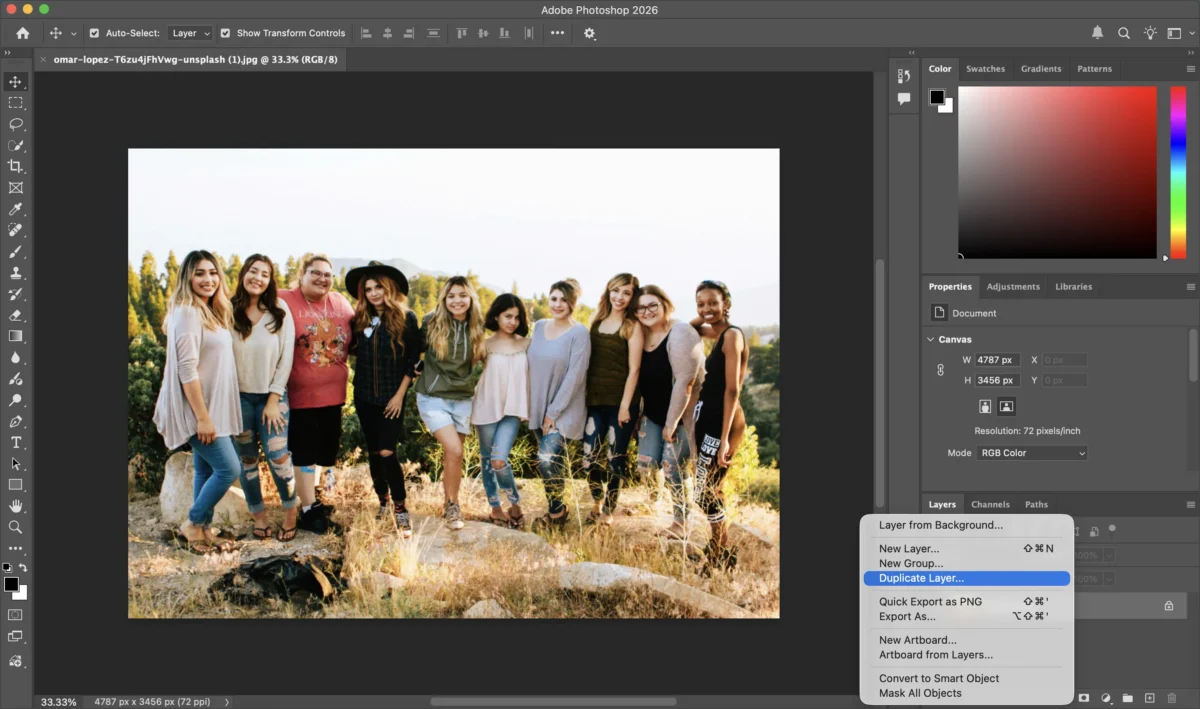The height and width of the screenshot is (709, 1200).
Task: Disable Show Transform Controls checkbox
Action: click(x=225, y=33)
